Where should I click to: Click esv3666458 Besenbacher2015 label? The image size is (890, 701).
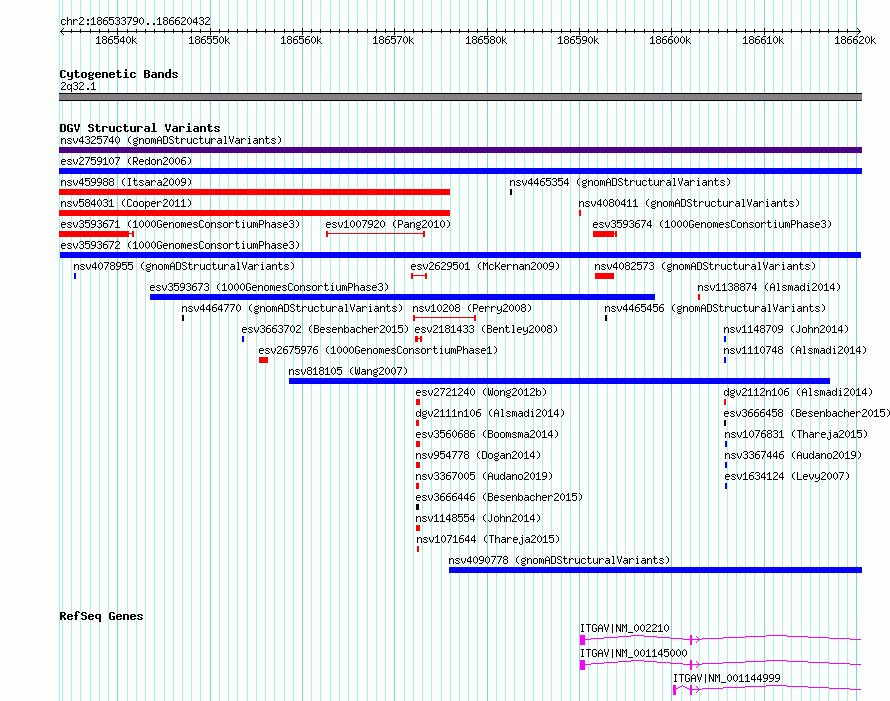[x=807, y=413]
